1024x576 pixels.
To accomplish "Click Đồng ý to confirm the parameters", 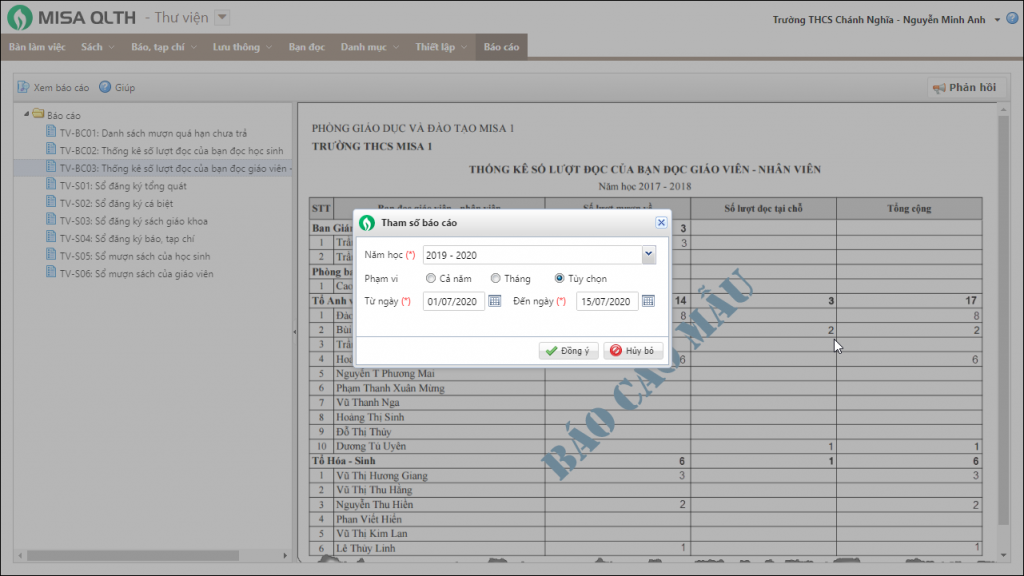I will point(568,351).
